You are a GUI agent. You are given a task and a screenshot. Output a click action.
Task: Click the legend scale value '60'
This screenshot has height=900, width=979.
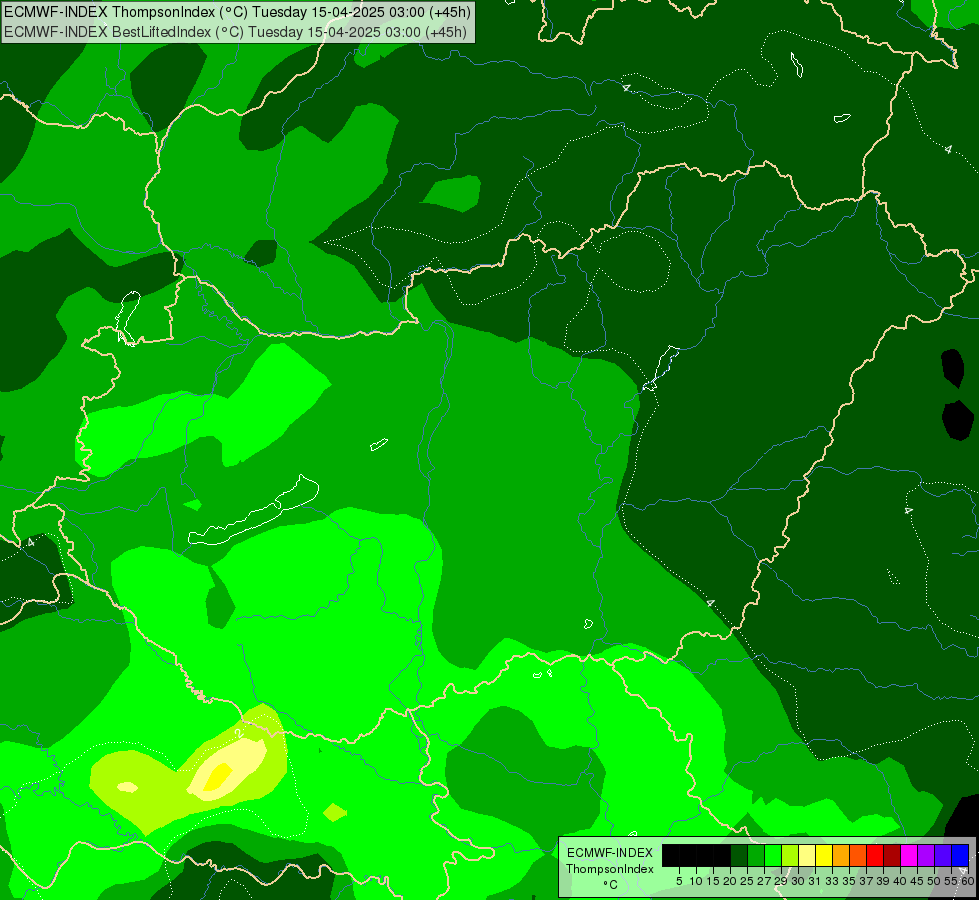pyautogui.click(x=967, y=881)
